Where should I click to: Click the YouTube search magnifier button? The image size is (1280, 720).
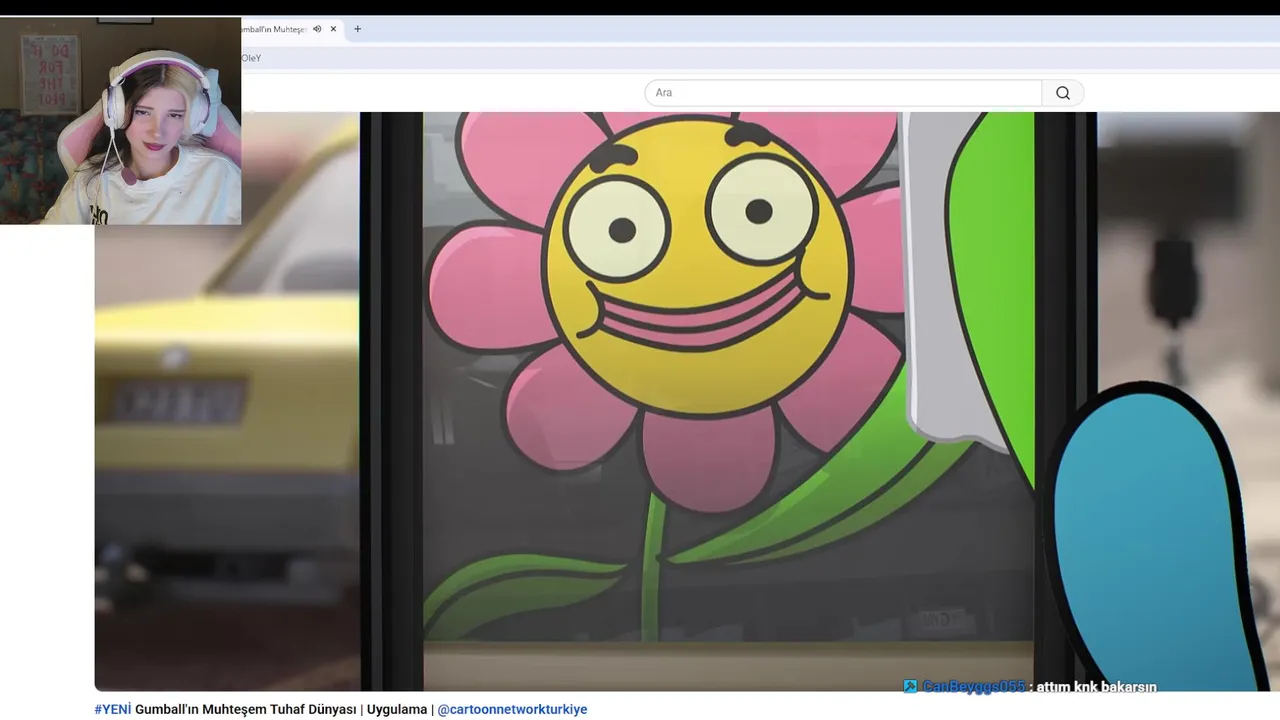1062,93
